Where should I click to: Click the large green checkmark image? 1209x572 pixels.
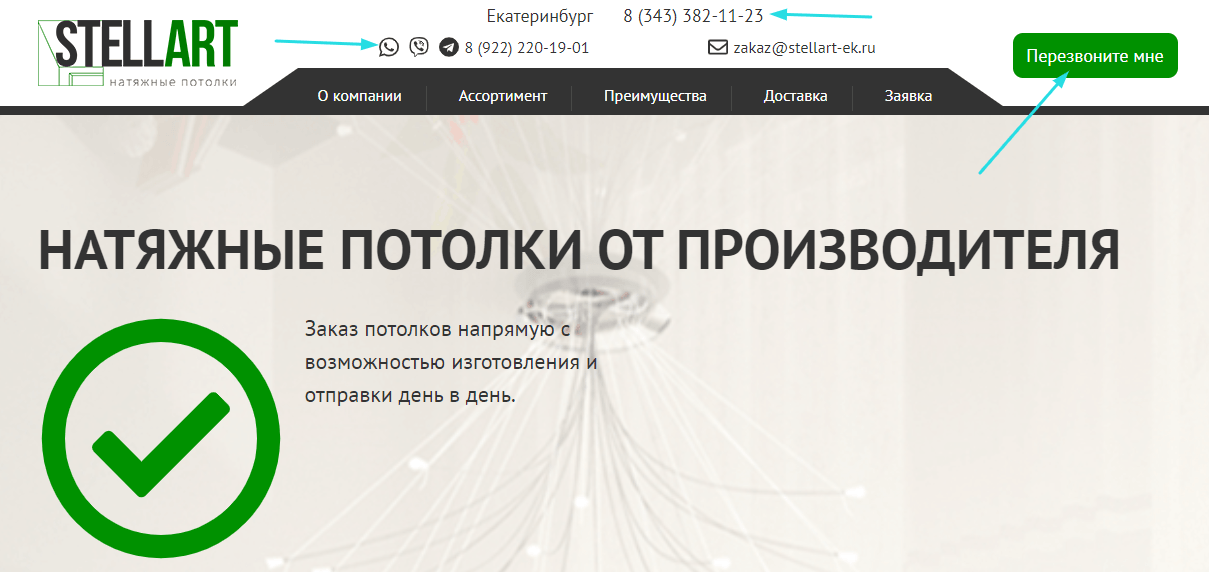160,438
